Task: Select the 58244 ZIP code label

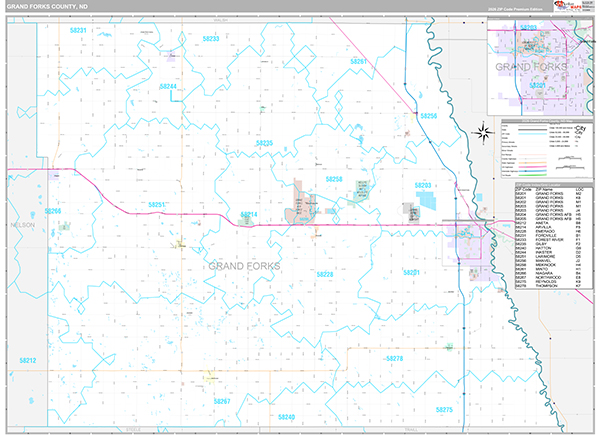Action: click(x=168, y=86)
